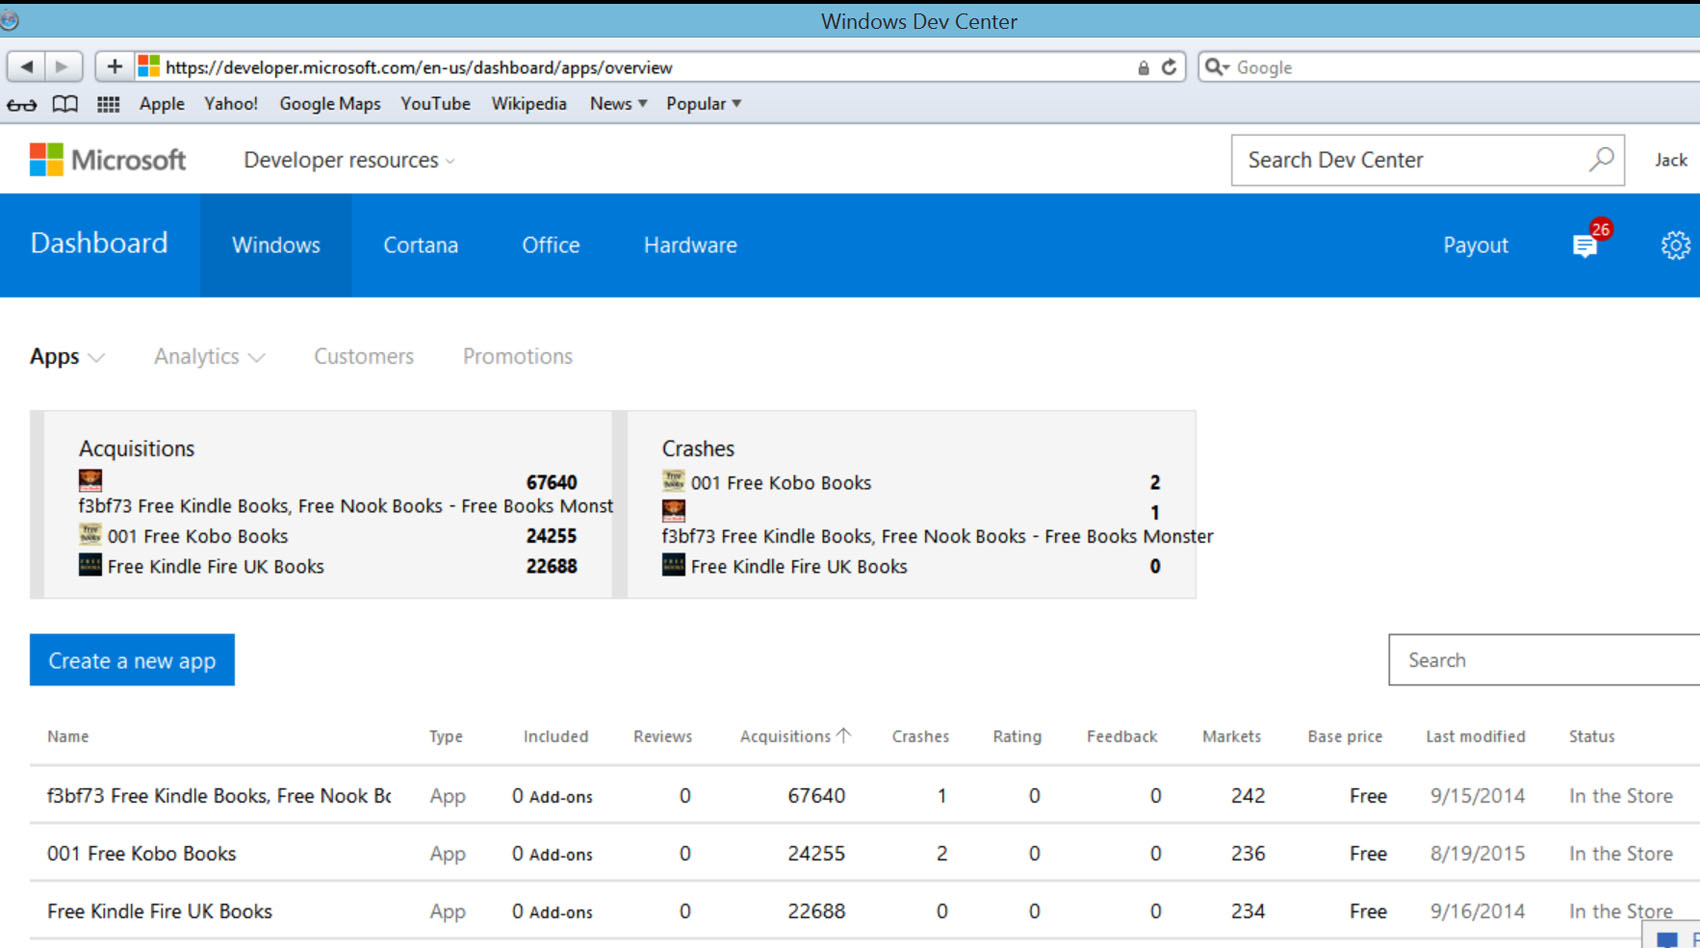Click the Dashboard heading link
Viewport: 1700px width, 948px height.
pyautogui.click(x=99, y=243)
